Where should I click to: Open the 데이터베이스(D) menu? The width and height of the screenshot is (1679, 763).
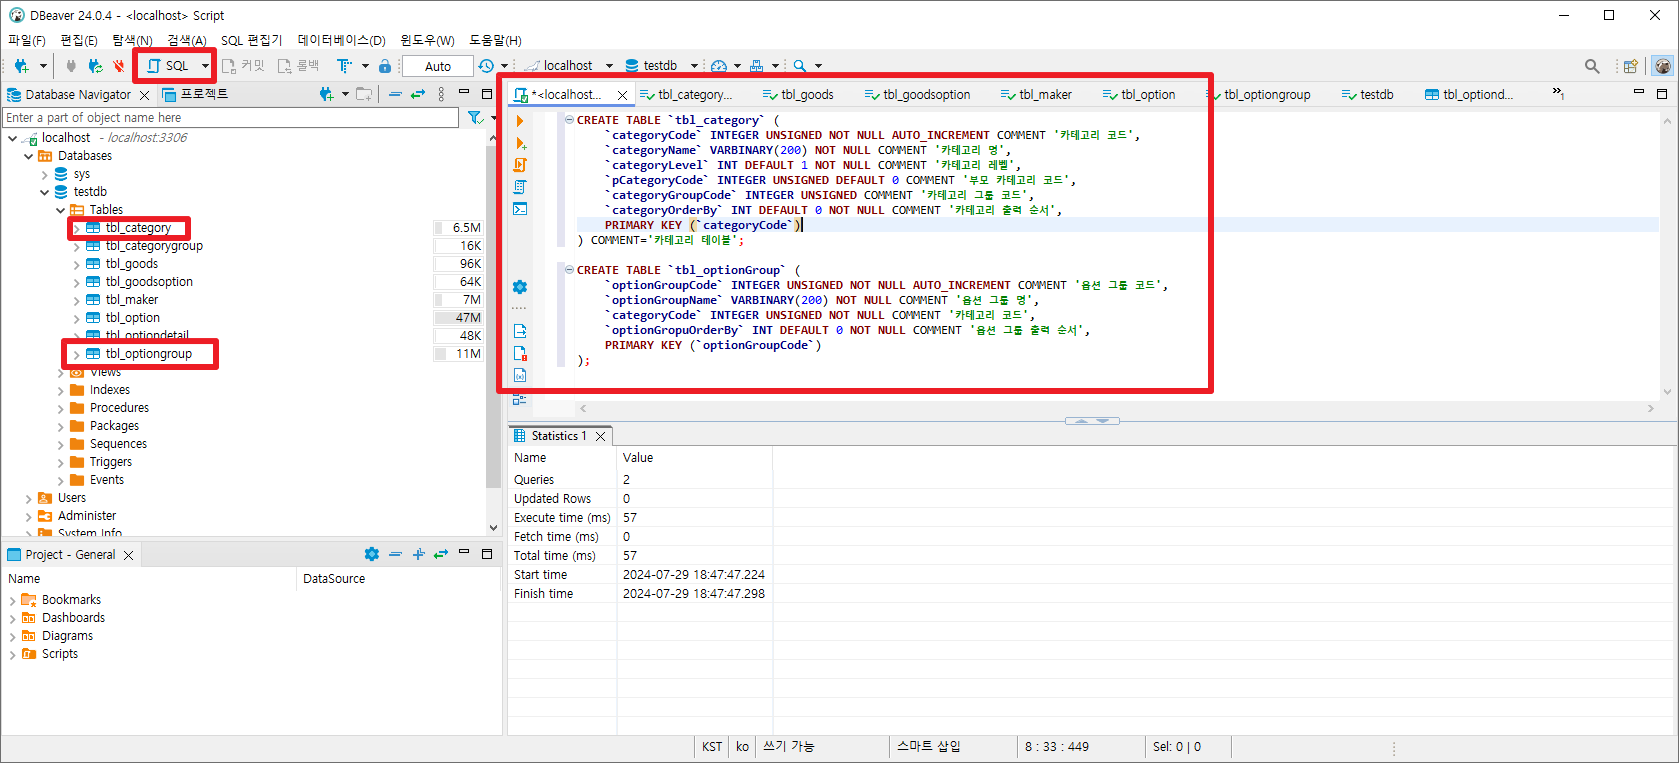pyautogui.click(x=341, y=40)
